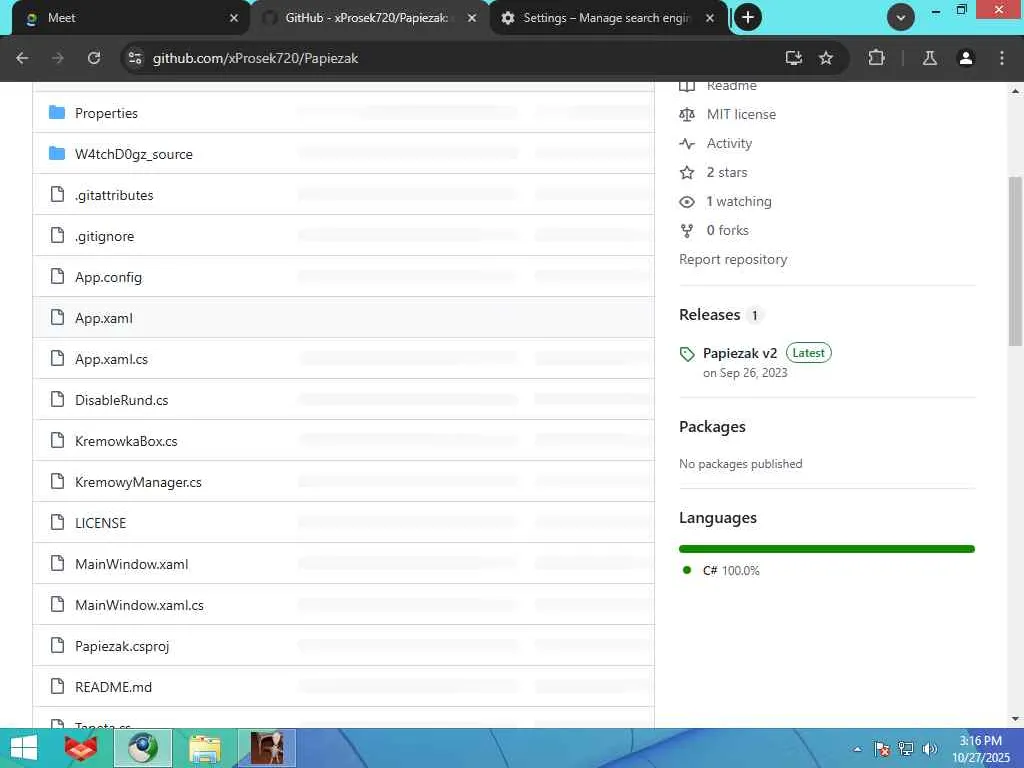View the 2 stars stargazers
This screenshot has width=1024, height=768.
pyautogui.click(x=727, y=172)
